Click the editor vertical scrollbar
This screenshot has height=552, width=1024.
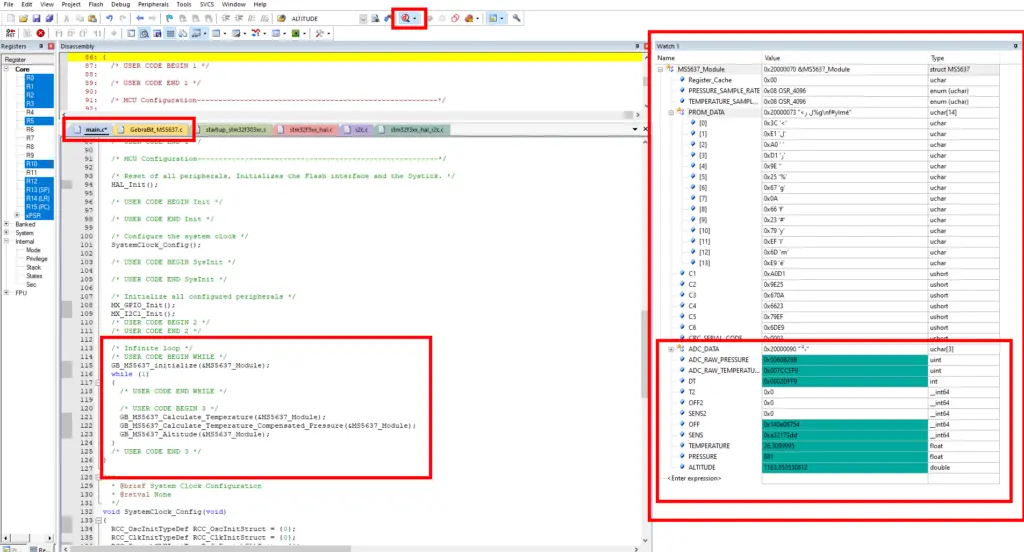[645, 340]
